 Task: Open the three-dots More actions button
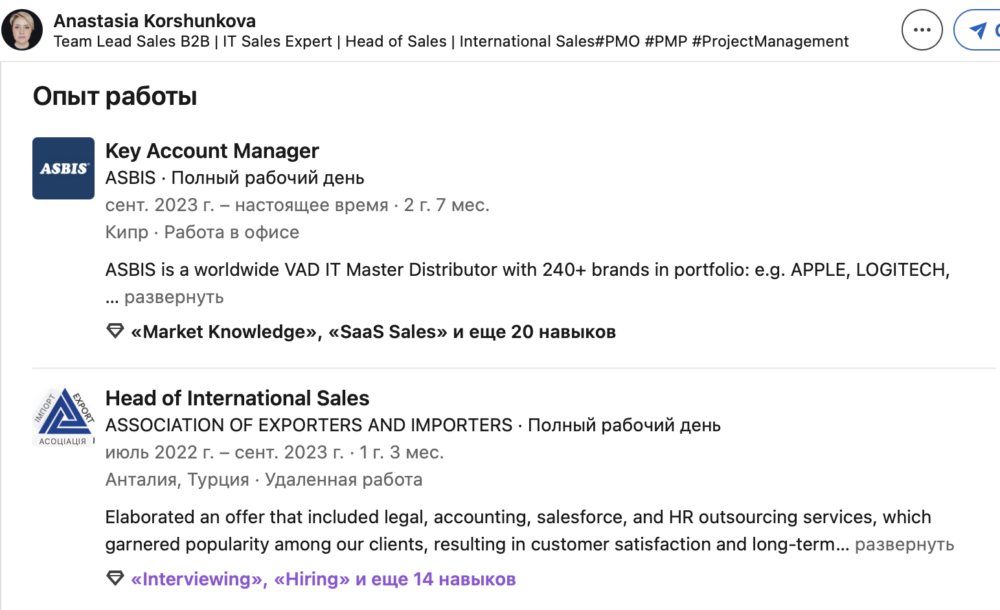point(922,30)
